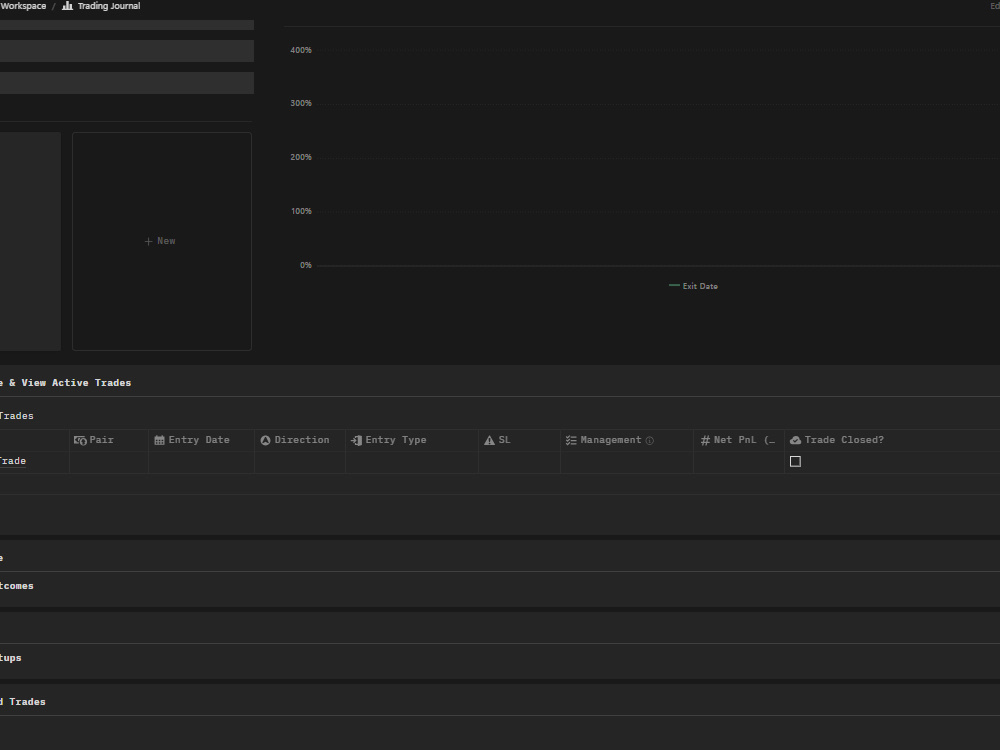Image resolution: width=1000 pixels, height=750 pixels.
Task: Click the Trade Closed? column icon
Action: (795, 440)
